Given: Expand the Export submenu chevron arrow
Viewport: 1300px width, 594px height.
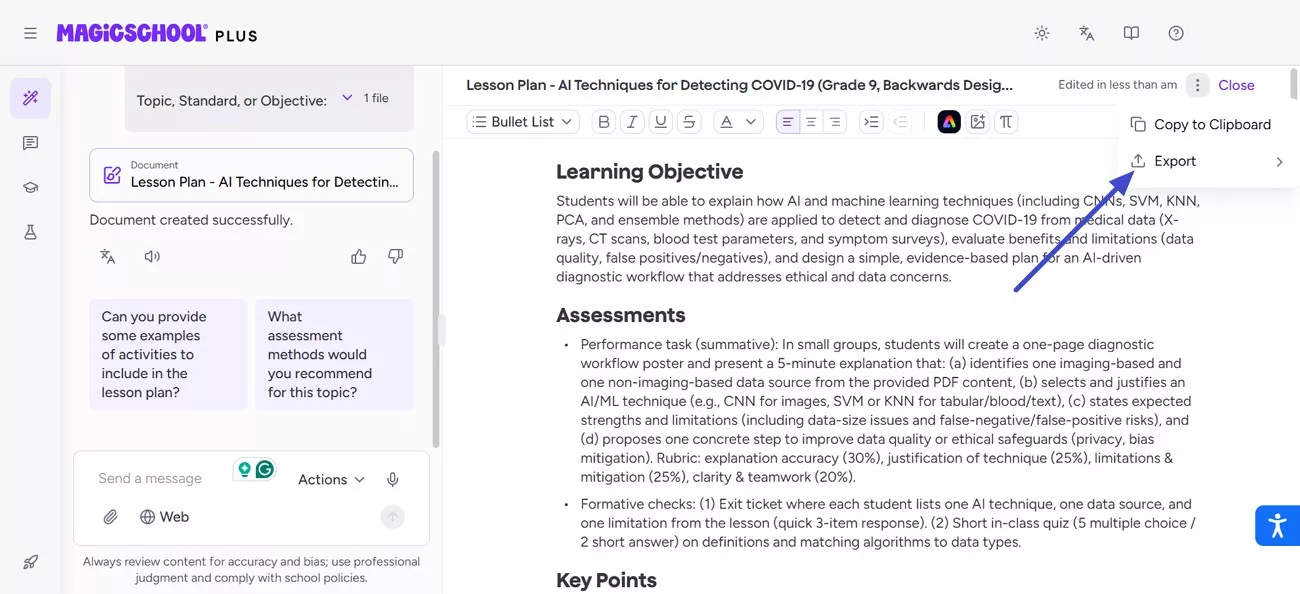Looking at the screenshot, I should [1279, 161].
